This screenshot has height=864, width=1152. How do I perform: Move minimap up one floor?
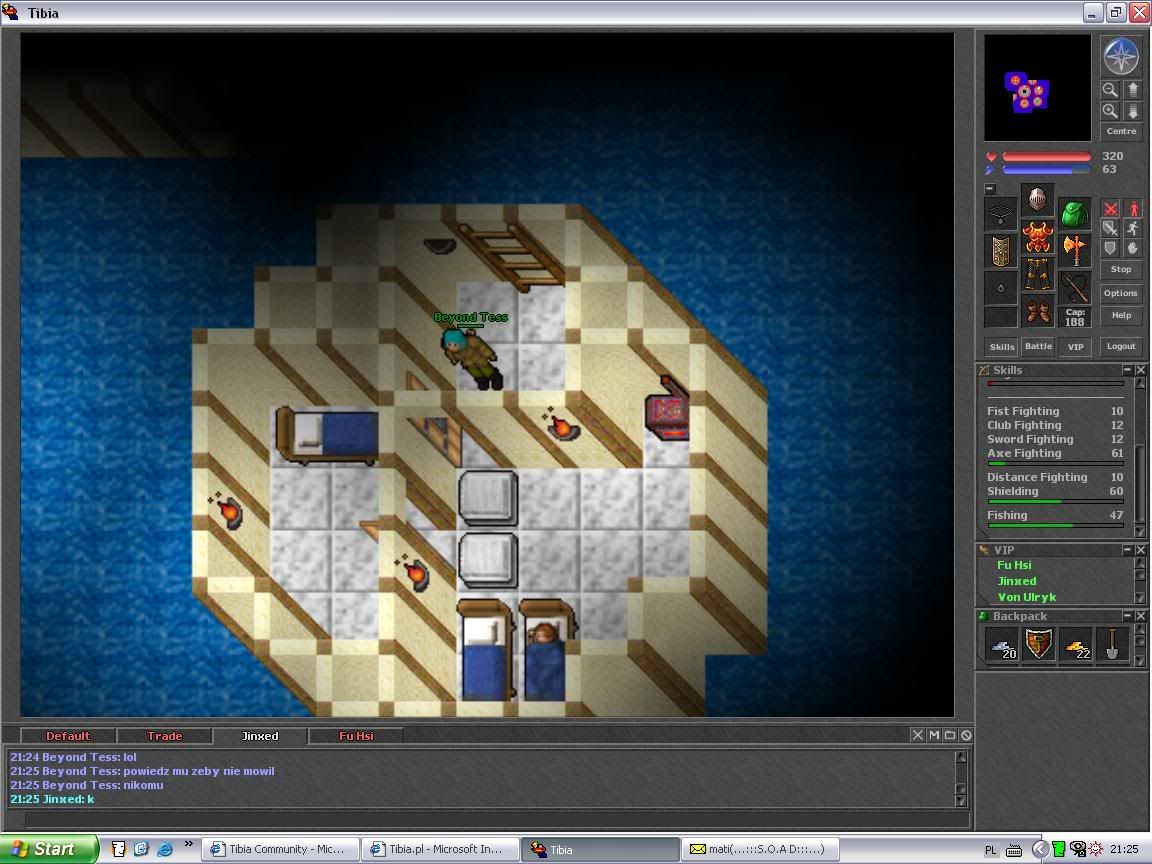click(1133, 90)
